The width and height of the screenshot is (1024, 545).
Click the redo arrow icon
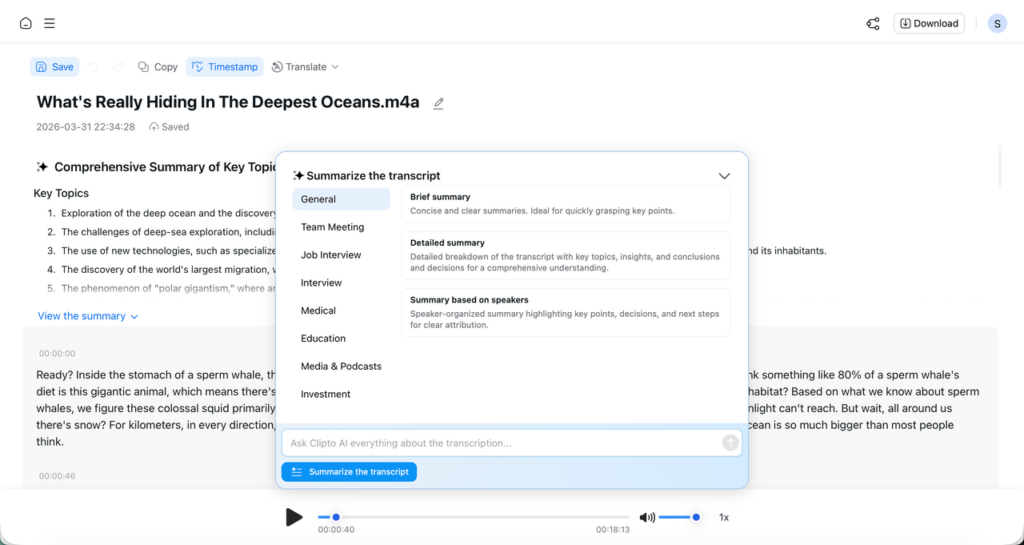[118, 67]
